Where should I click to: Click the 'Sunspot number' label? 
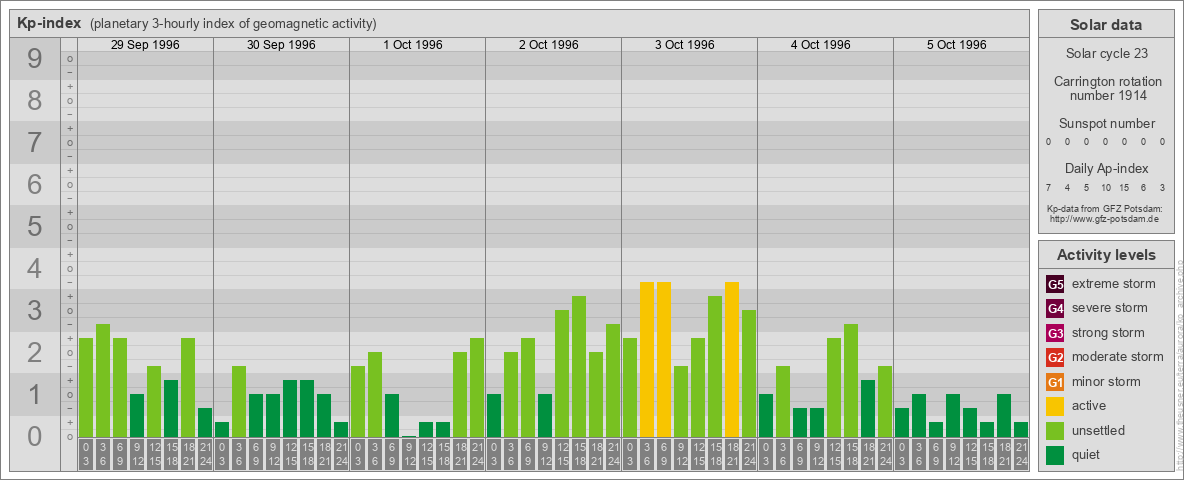(1106, 124)
